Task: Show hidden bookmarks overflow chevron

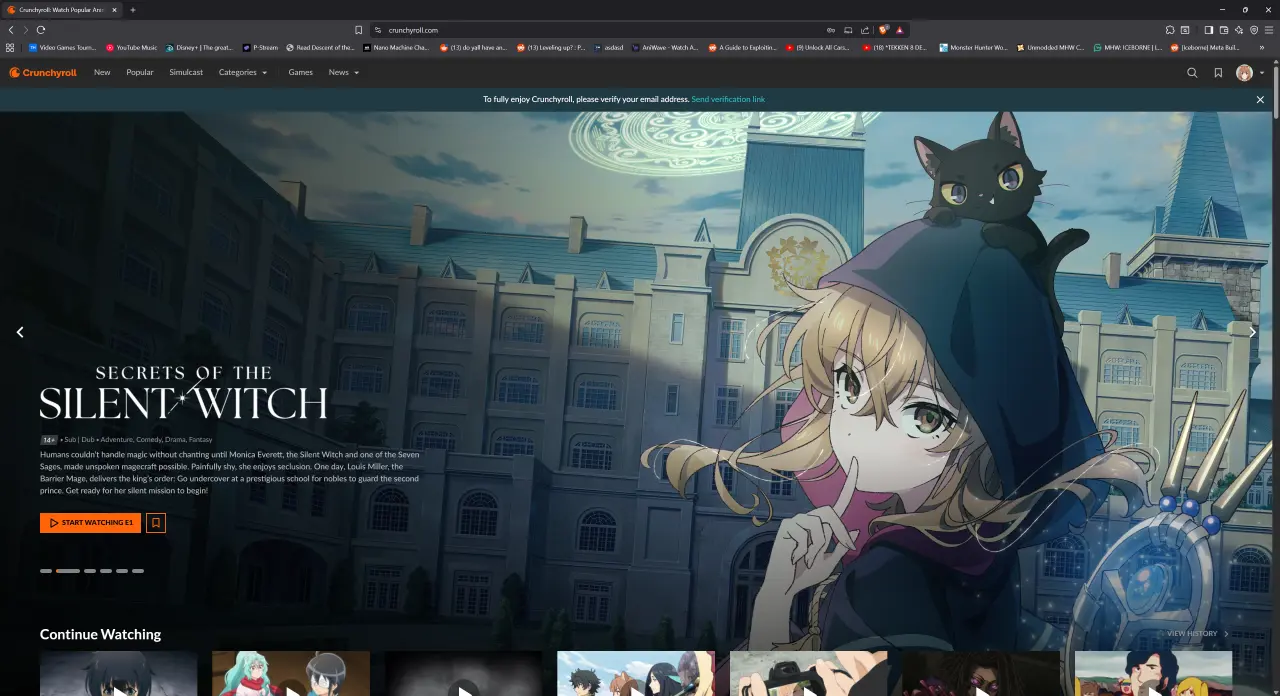Action: [1264, 47]
